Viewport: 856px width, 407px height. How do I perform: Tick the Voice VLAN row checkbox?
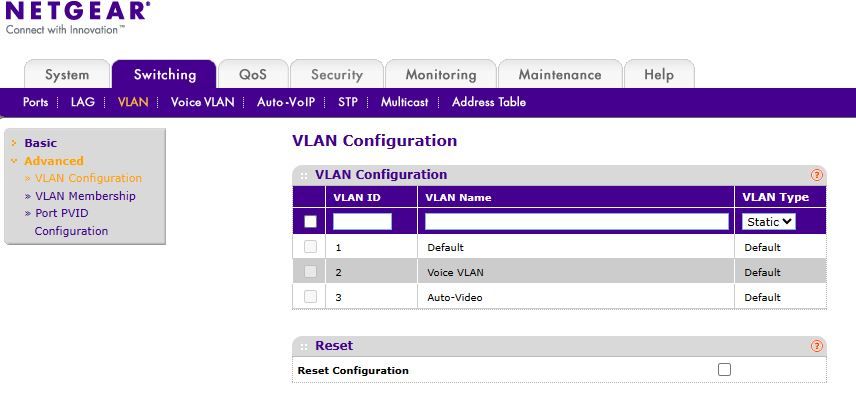click(x=310, y=272)
